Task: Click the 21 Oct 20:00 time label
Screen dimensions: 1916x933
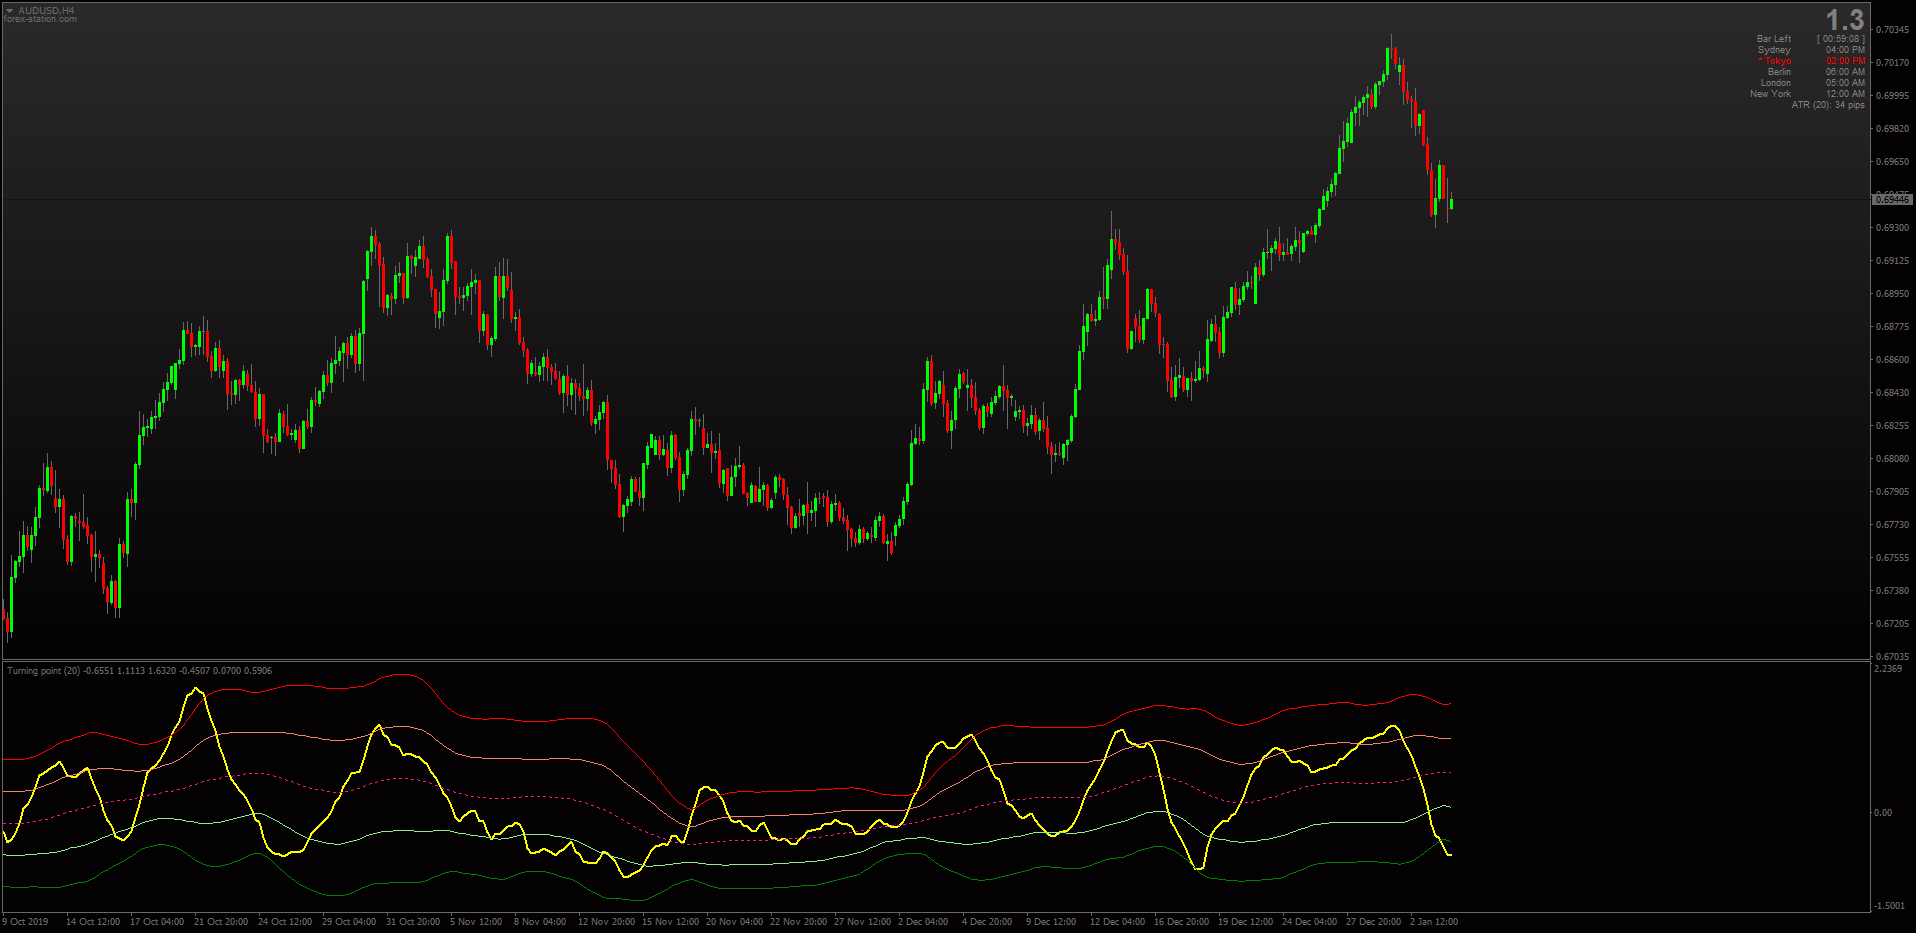Action: pos(221,922)
